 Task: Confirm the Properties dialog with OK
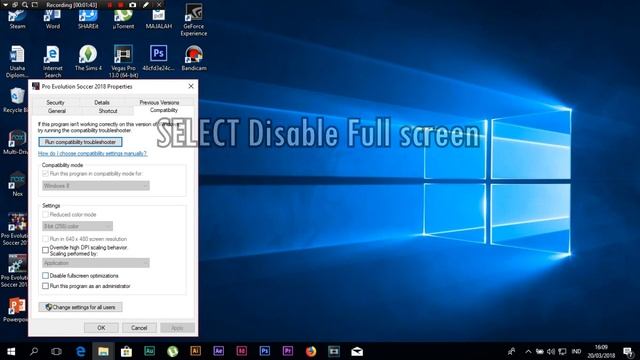point(101,328)
